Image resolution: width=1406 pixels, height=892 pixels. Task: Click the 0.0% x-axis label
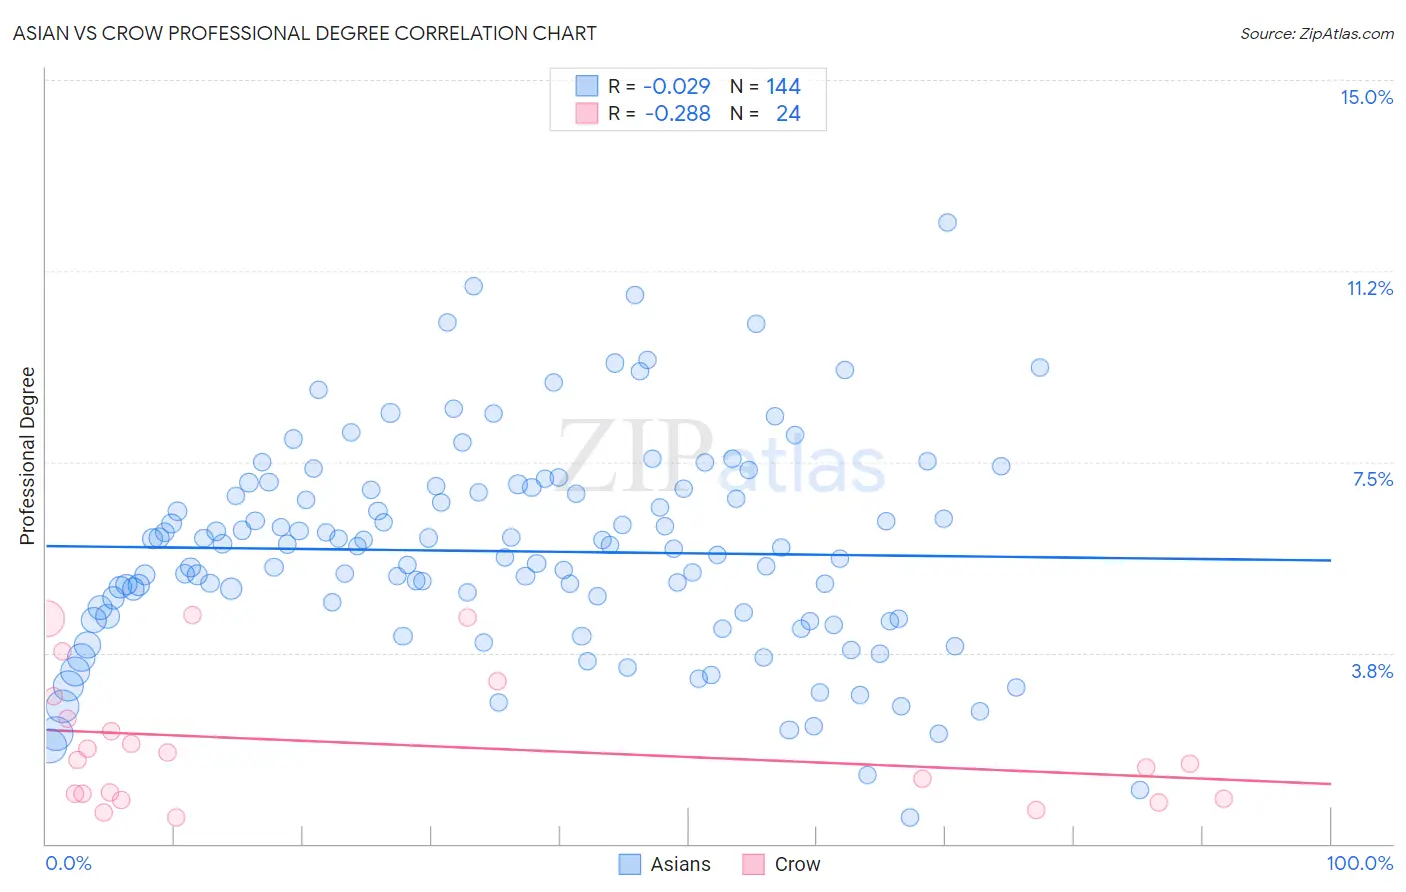tap(68, 863)
